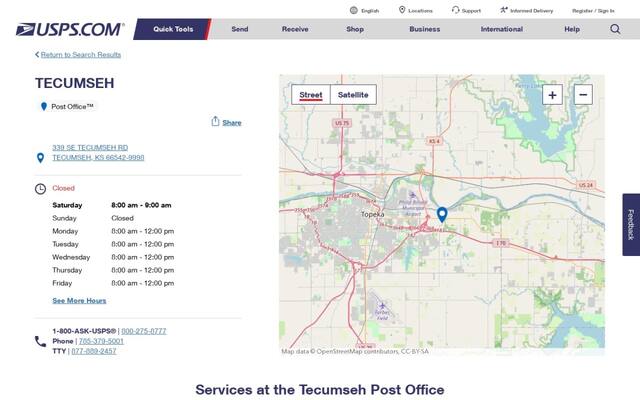Image resolution: width=640 pixels, height=400 pixels.
Task: Open the search magnifier icon
Action: click(615, 29)
